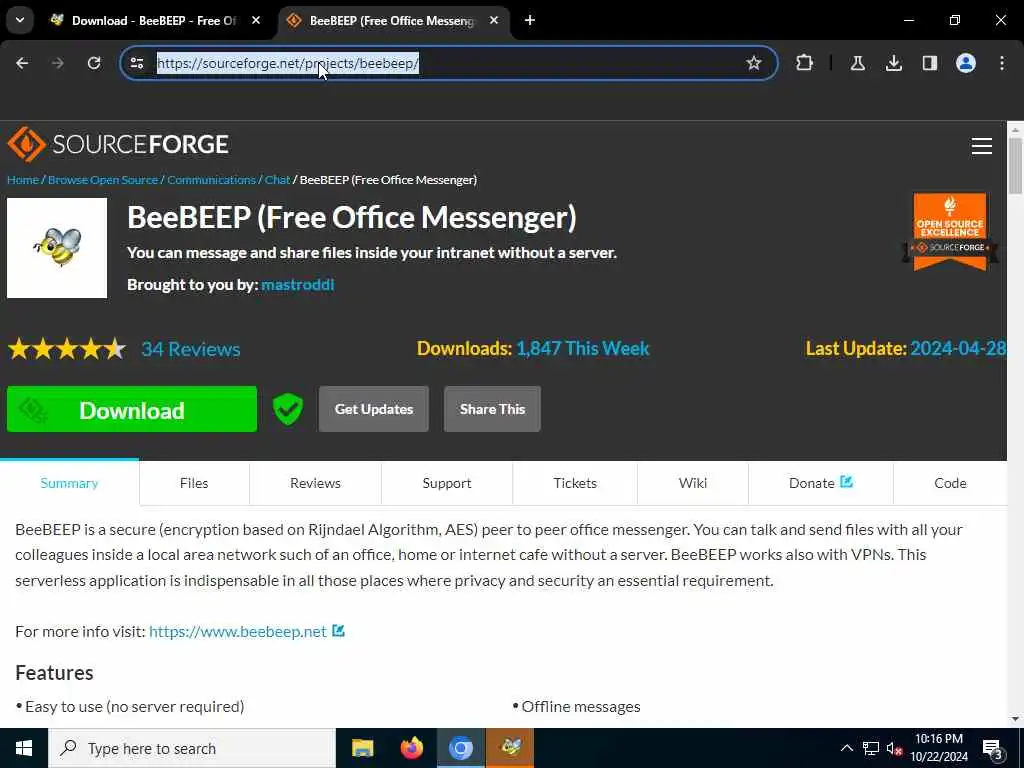
Task: Open Chrome three-dot menu
Action: [1002, 63]
